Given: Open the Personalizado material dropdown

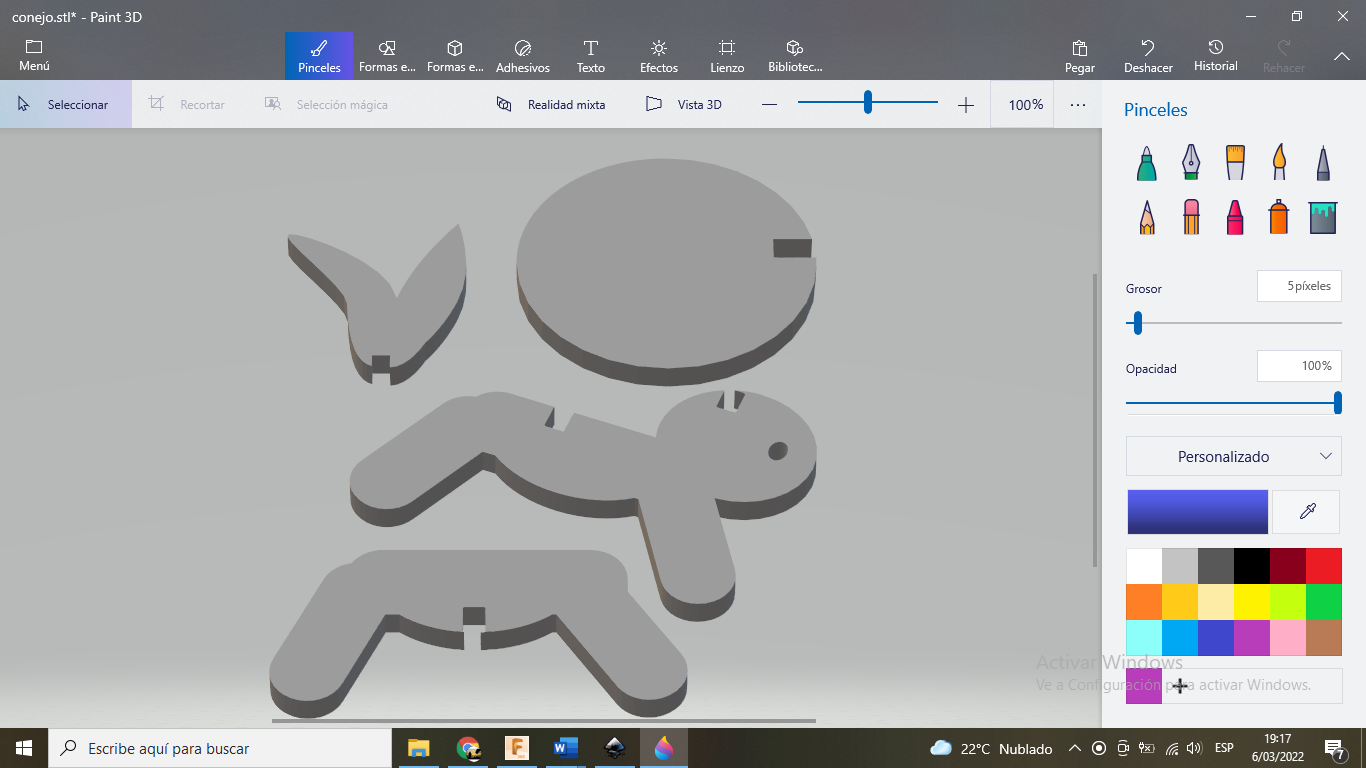Looking at the screenshot, I should (1234, 456).
